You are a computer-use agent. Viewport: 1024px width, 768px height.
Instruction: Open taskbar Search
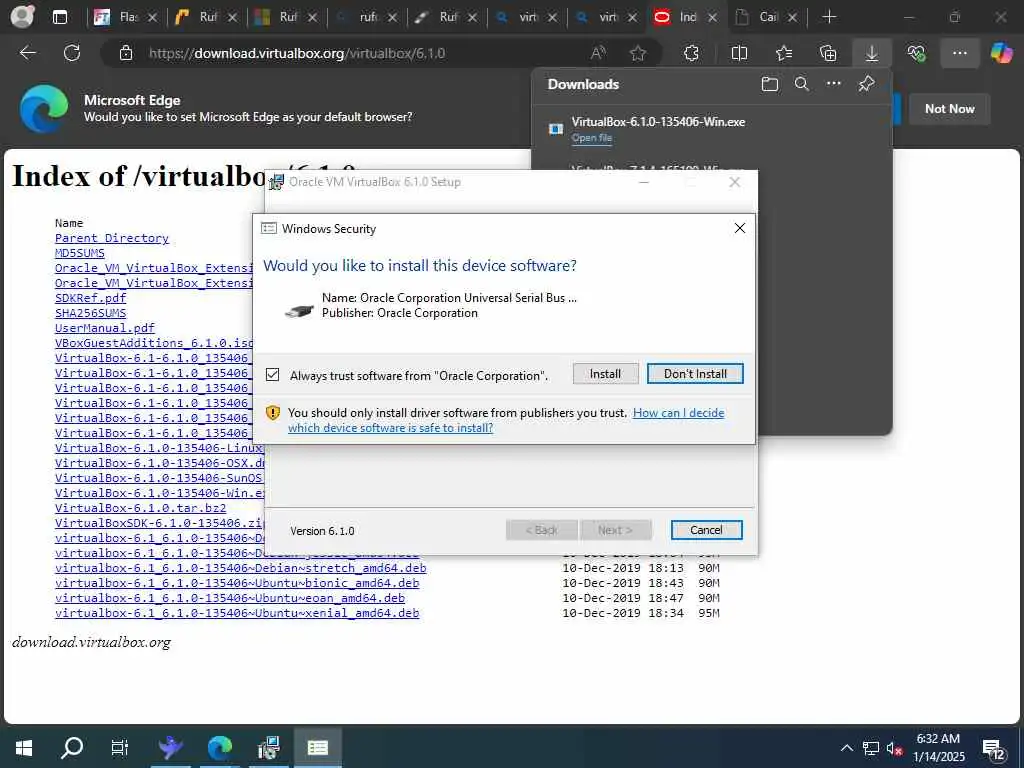point(71,748)
